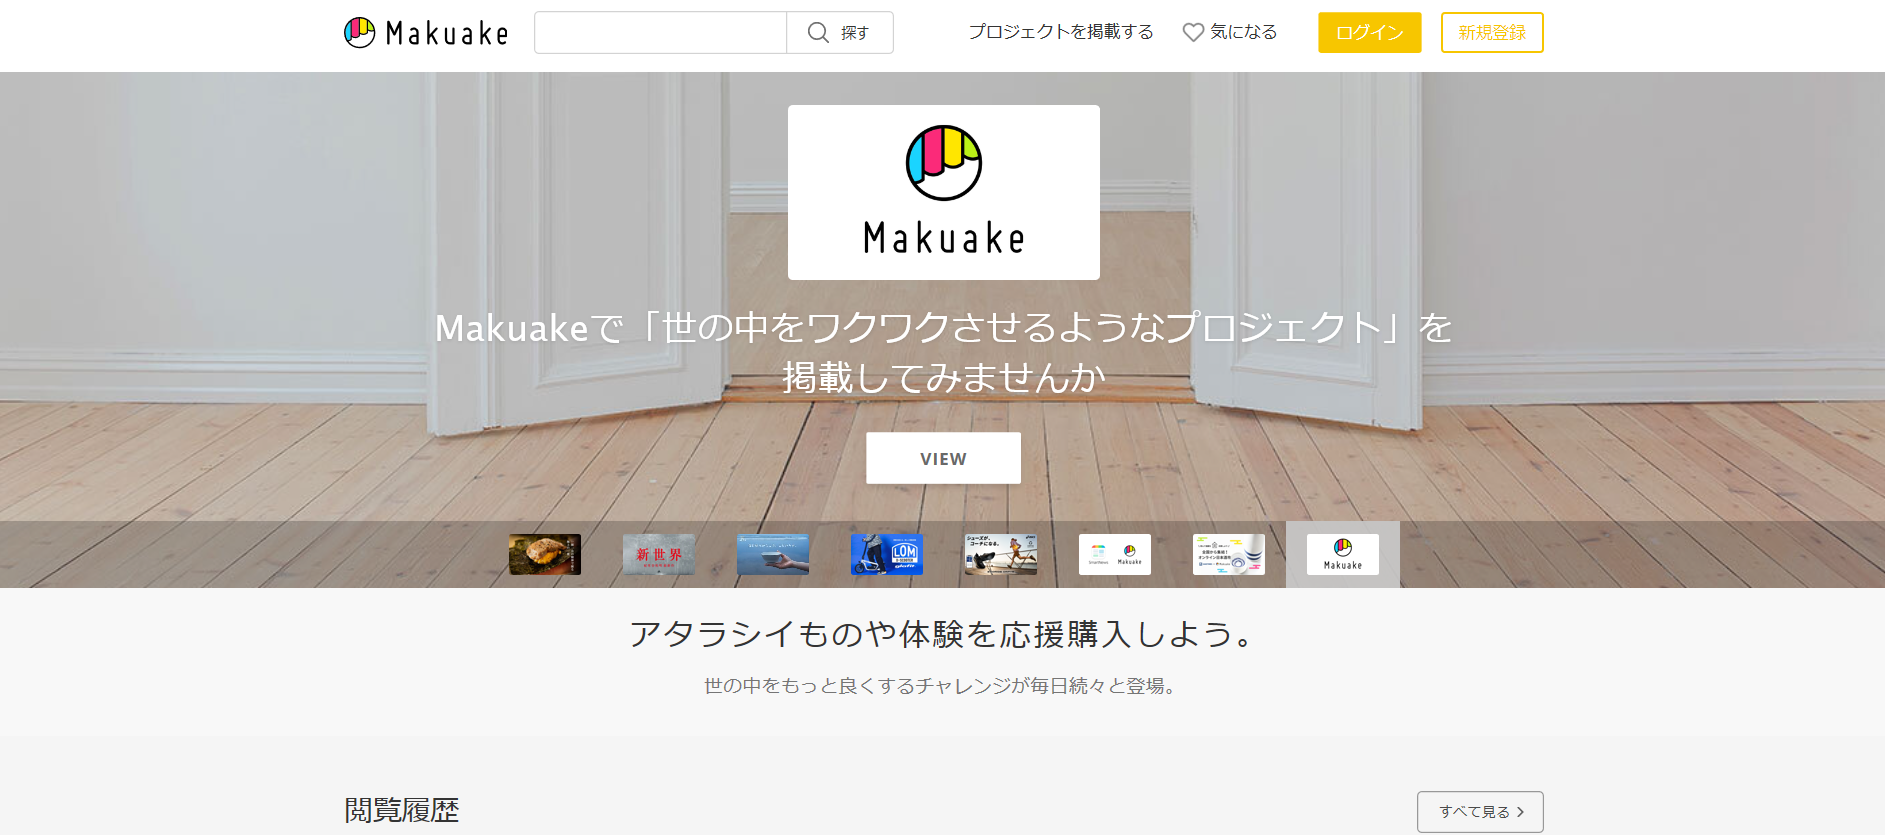Click the 探す search button
The image size is (1885, 835).
click(840, 33)
